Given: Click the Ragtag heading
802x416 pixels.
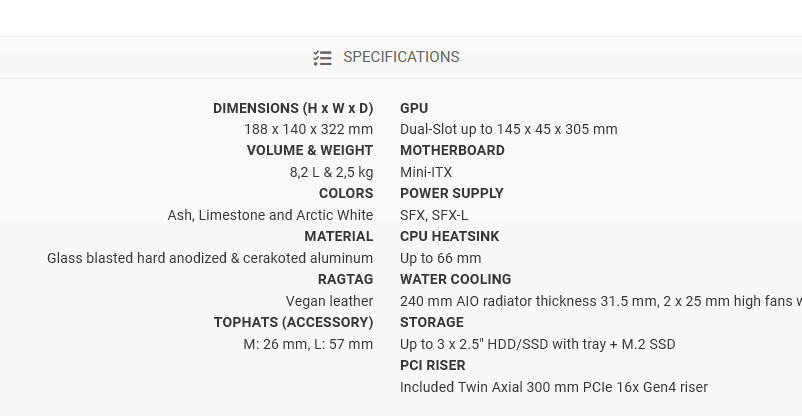Looking at the screenshot, I should tap(345, 279).
